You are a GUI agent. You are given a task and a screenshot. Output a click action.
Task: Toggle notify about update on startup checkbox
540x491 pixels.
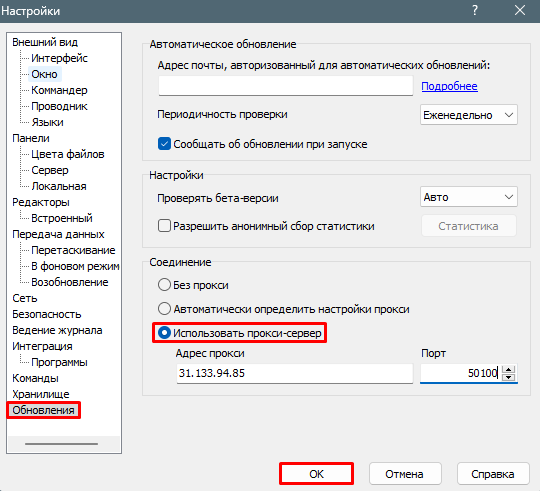[164, 144]
